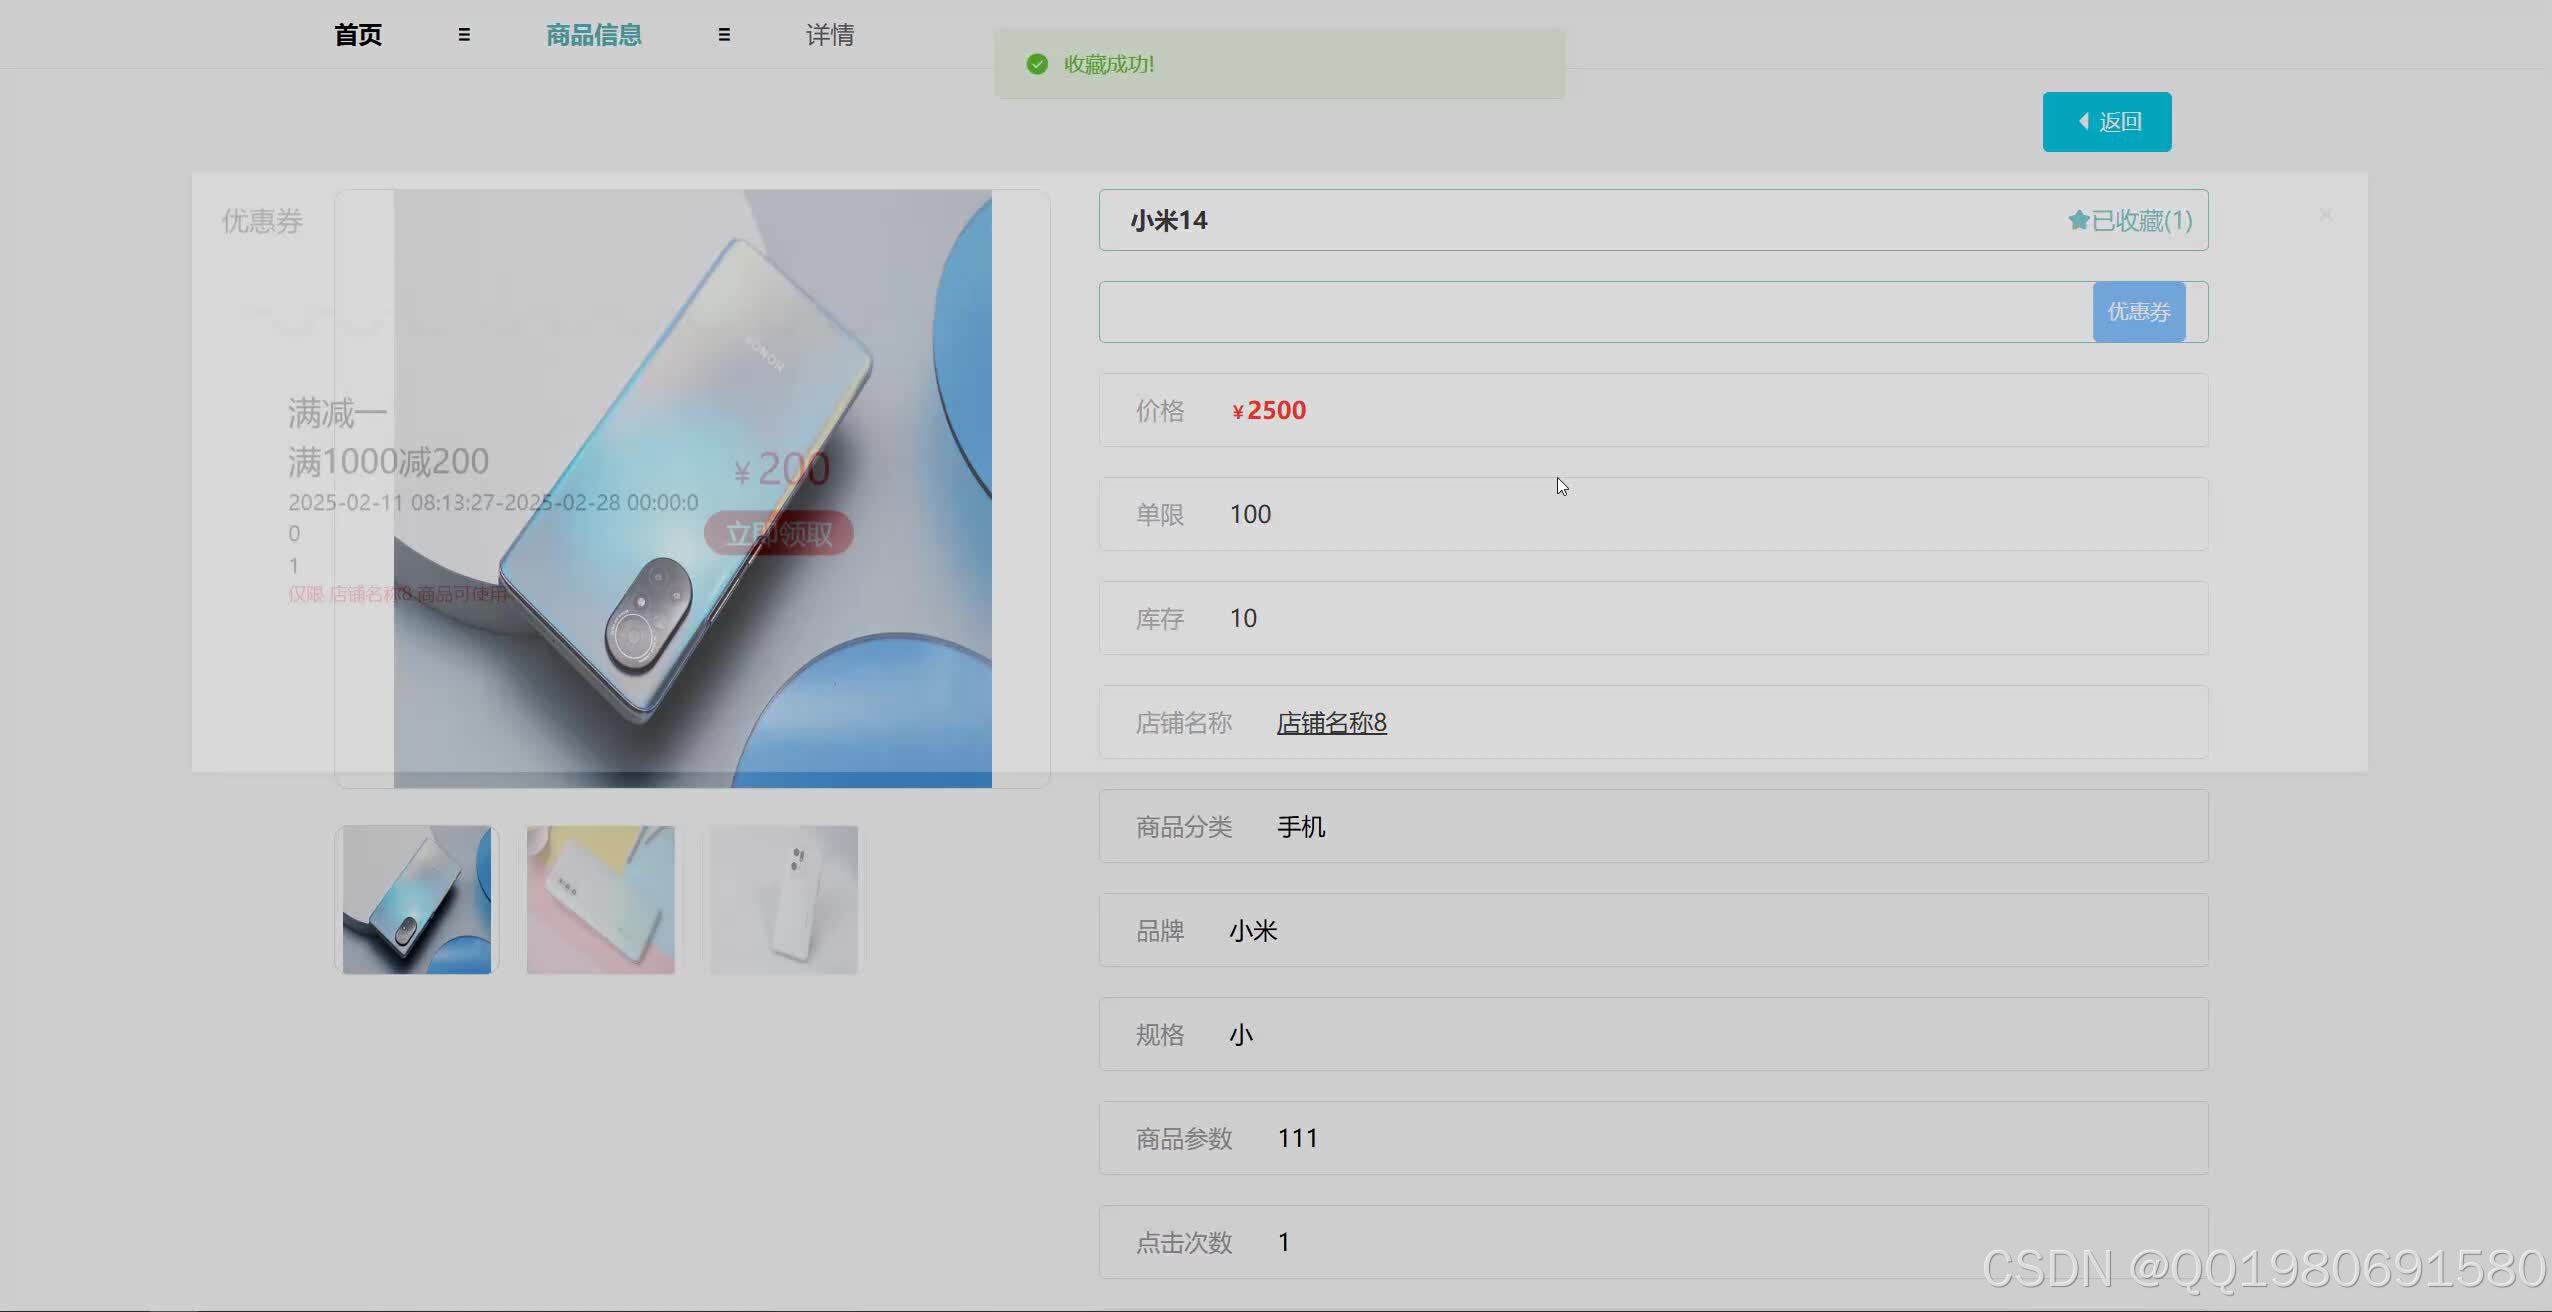This screenshot has width=2552, height=1312.
Task: Open the menu icon beside 首页
Action: point(464,34)
